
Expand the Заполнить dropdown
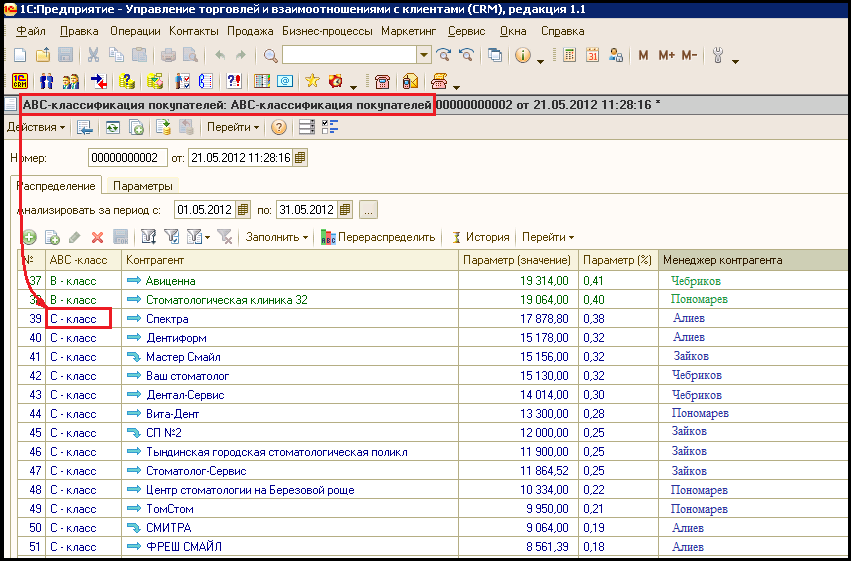coord(277,237)
